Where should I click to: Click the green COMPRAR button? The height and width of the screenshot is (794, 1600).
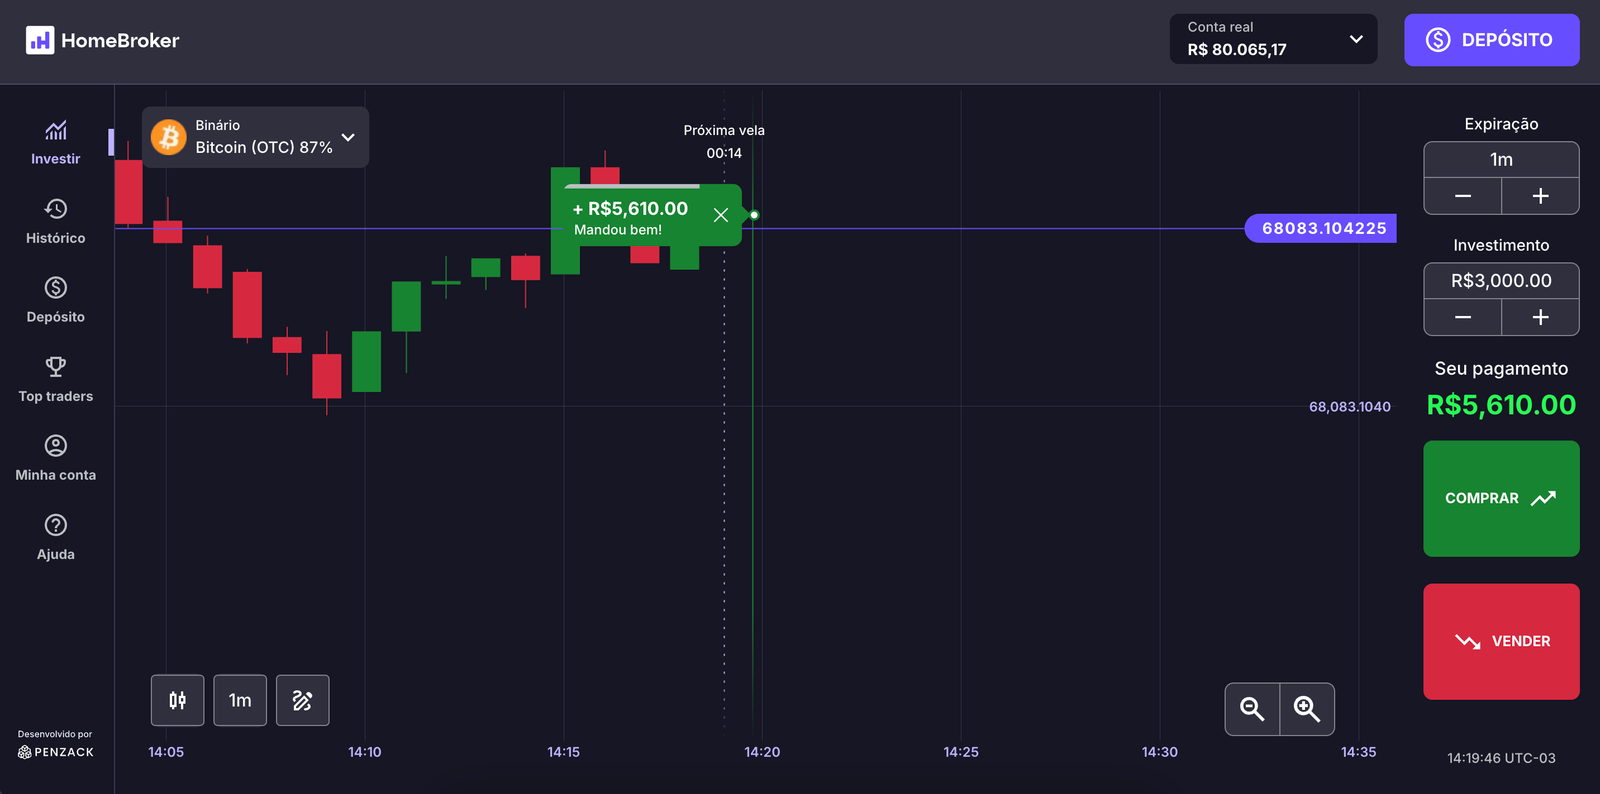point(1501,498)
